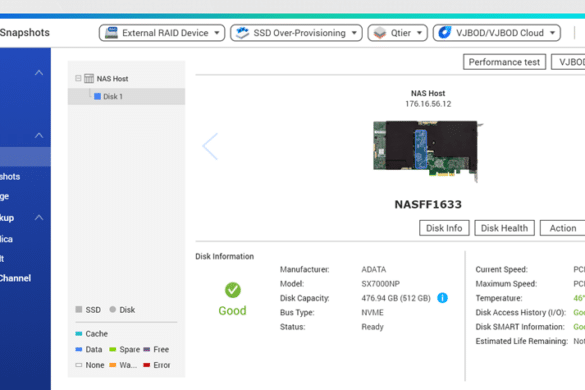This screenshot has width=585, height=390.
Task: Click the Disk legend circle icon
Action: [x=113, y=309]
